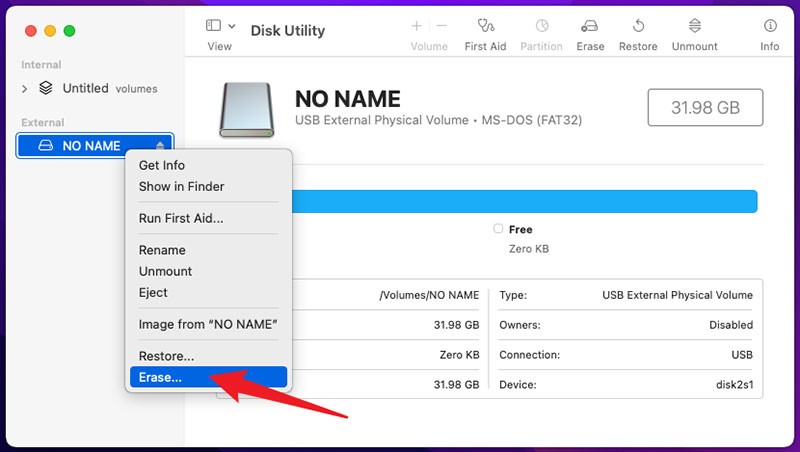Click the layered-volumes icon beside Untitled
The height and width of the screenshot is (452, 800).
(x=46, y=88)
